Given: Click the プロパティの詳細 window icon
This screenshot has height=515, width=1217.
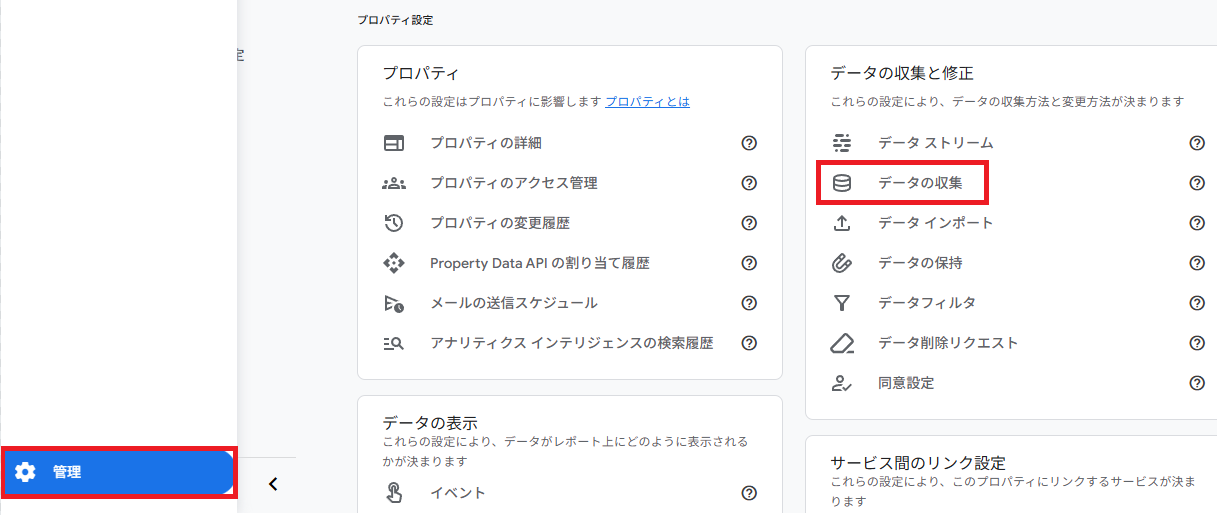Looking at the screenshot, I should pos(394,143).
